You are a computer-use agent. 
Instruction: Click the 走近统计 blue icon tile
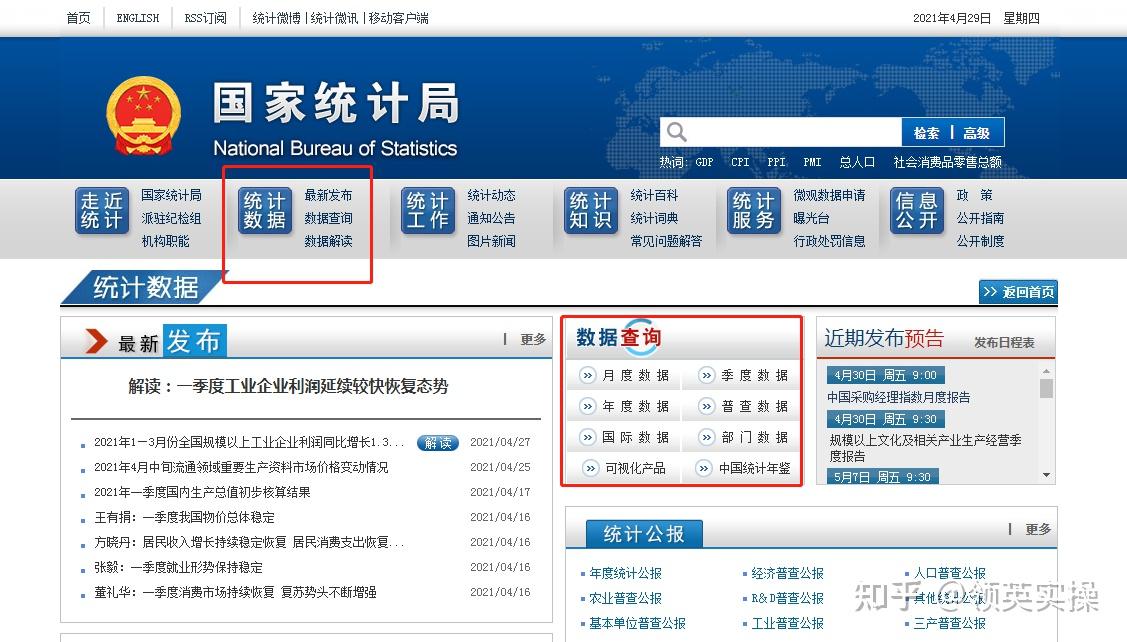[102, 211]
